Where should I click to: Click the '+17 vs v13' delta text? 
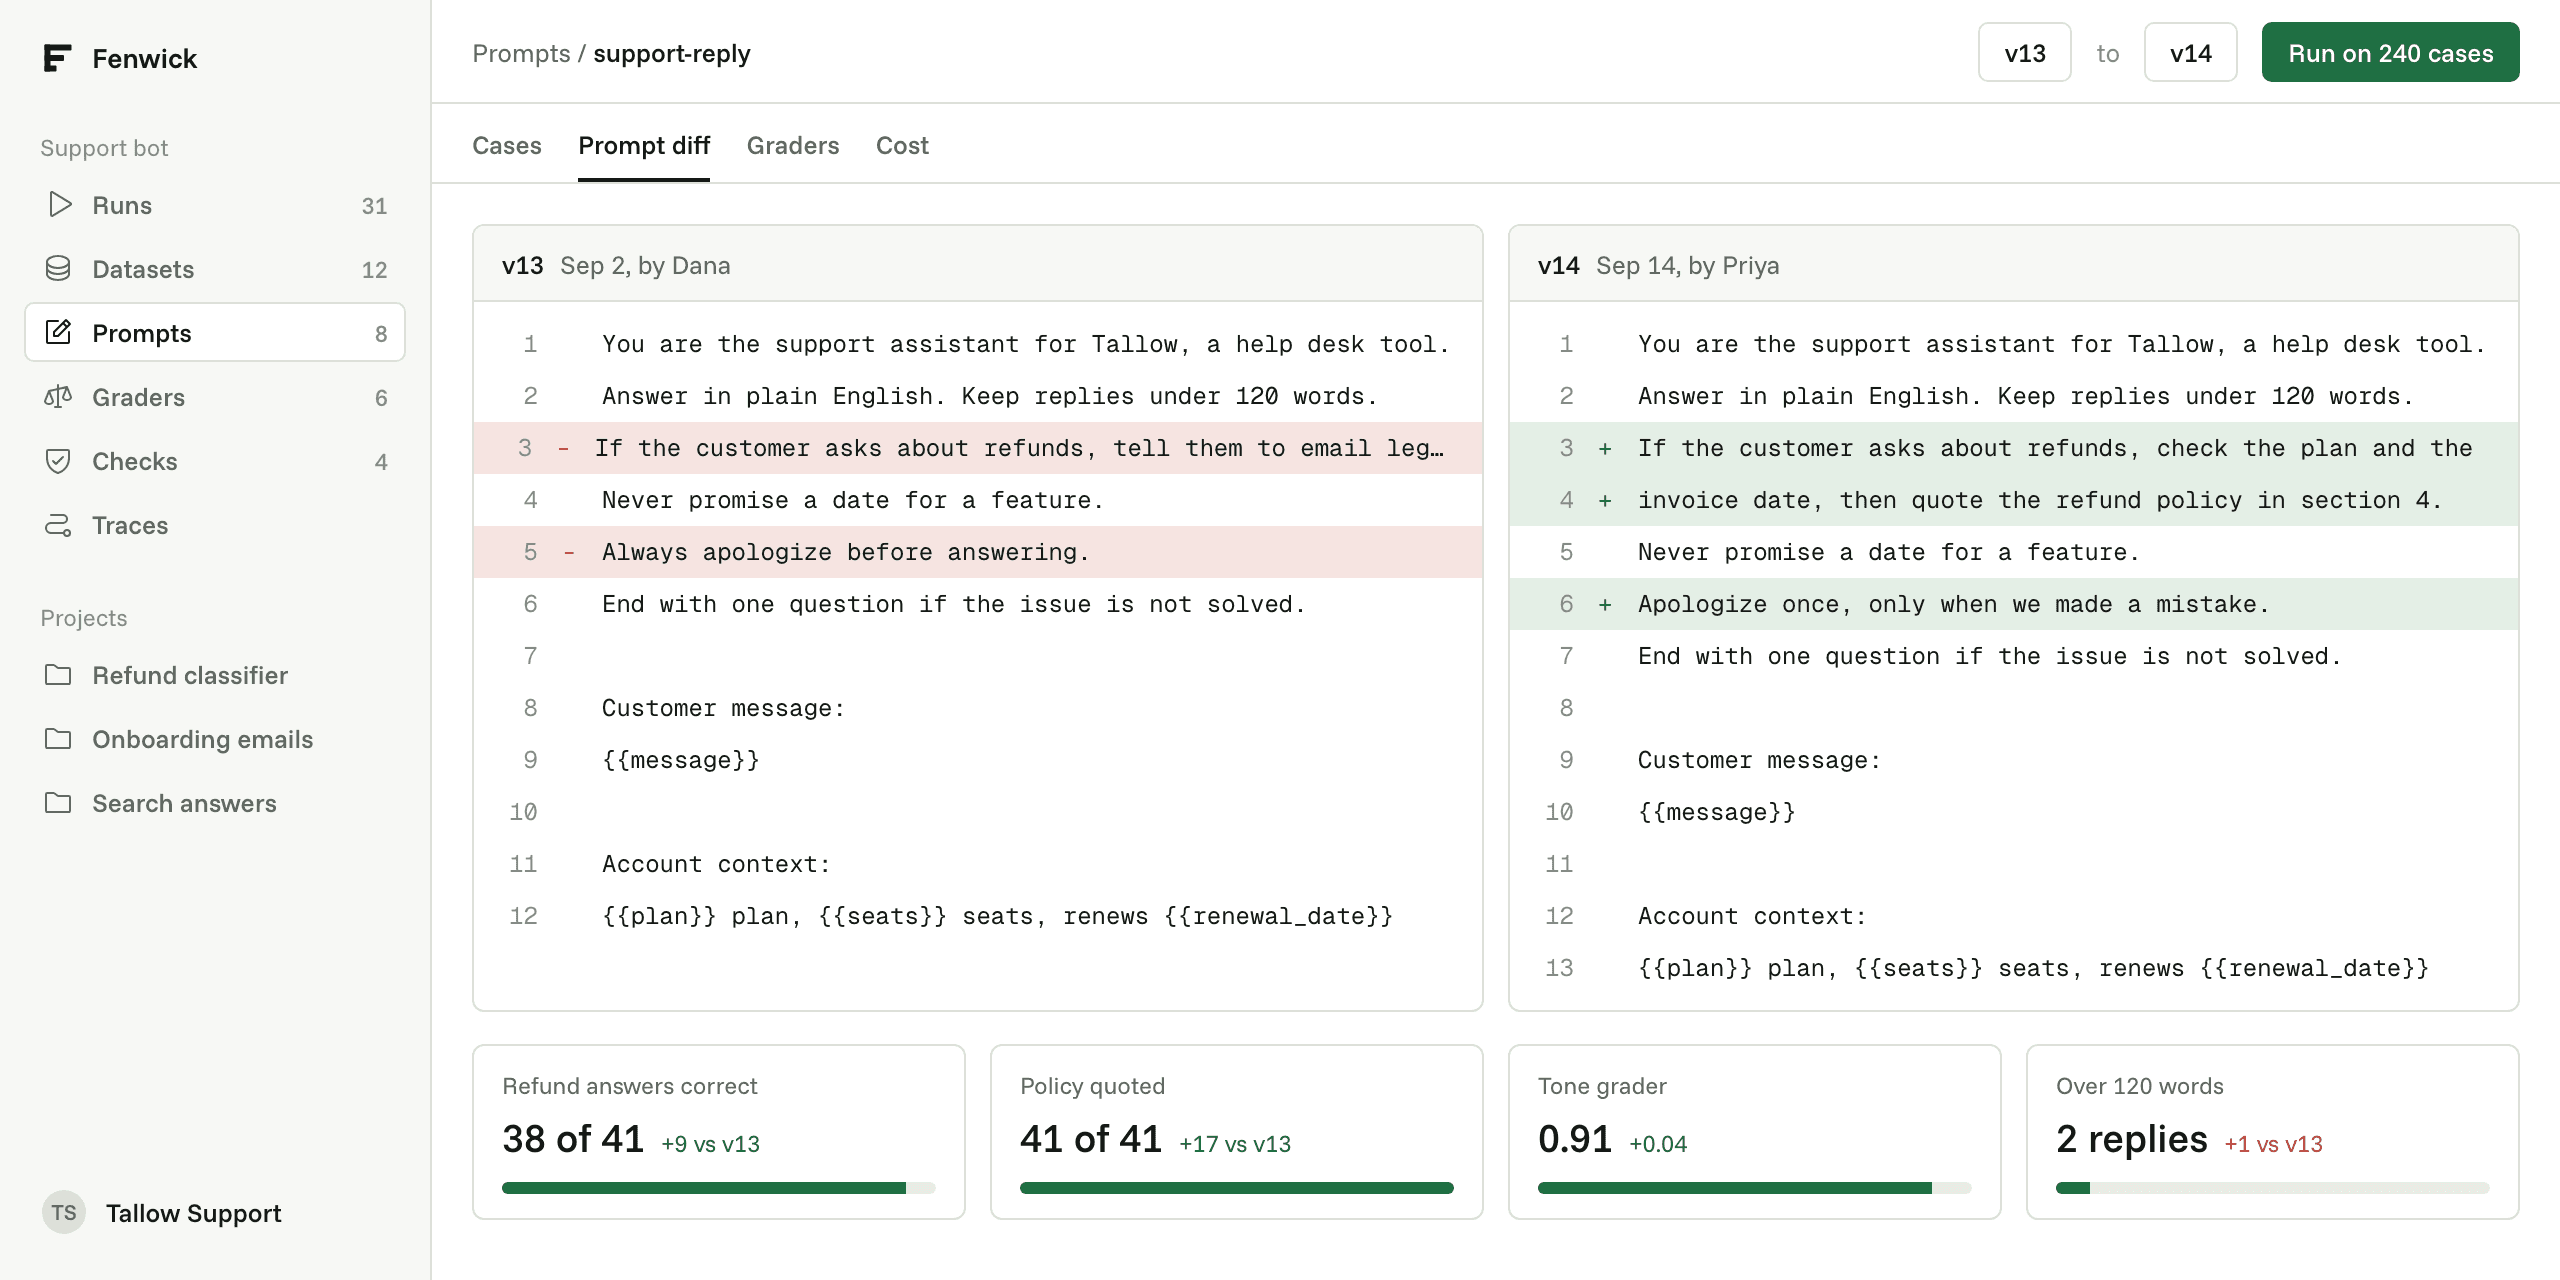tap(1235, 1144)
